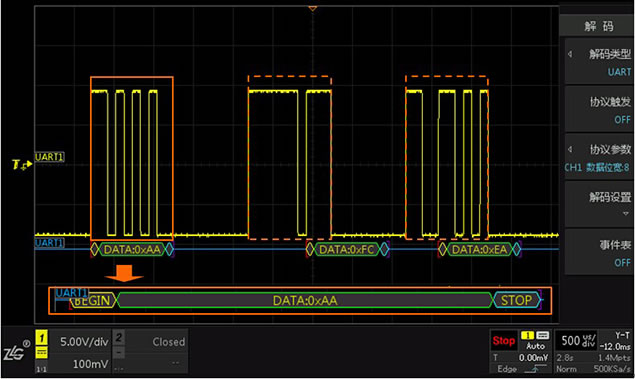The width and height of the screenshot is (635, 379).
Task: Click the rising edge trigger icon
Action: point(535,369)
